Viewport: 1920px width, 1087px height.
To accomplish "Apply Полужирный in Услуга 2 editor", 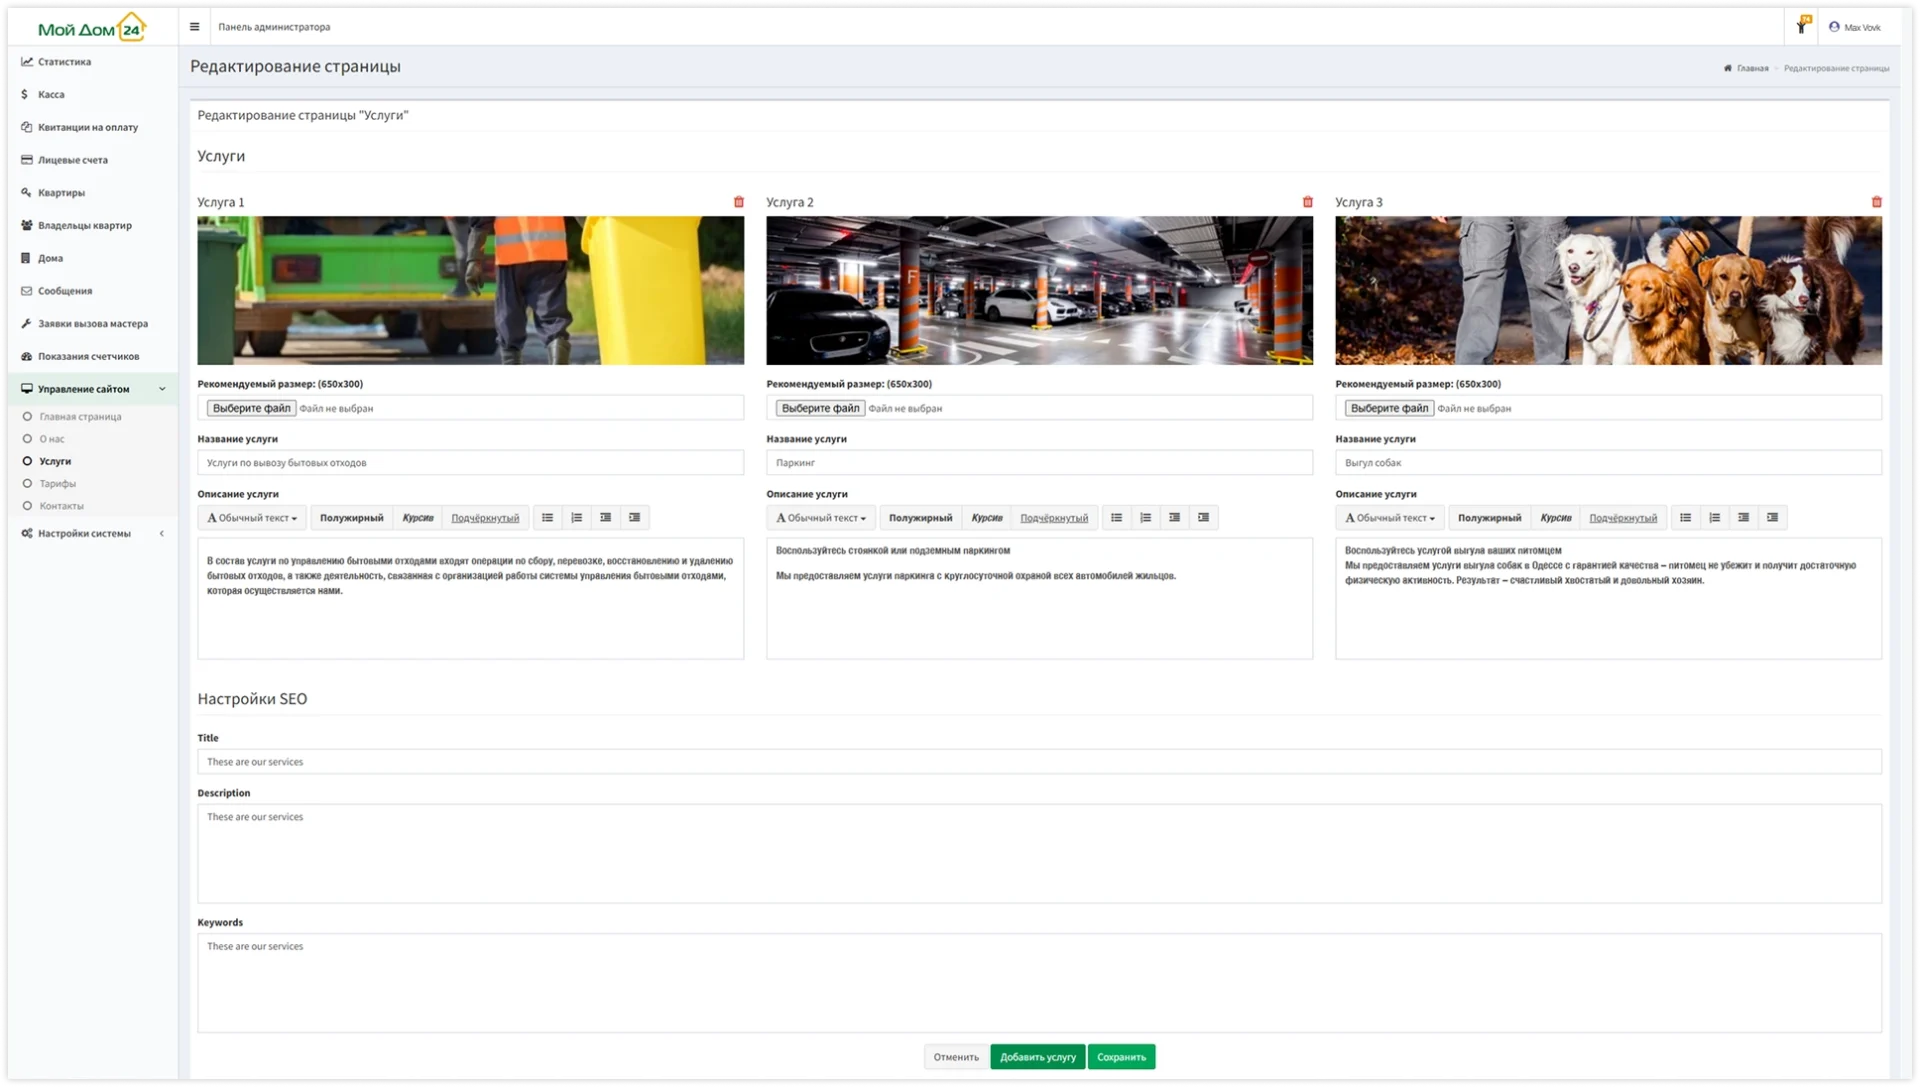I will pyautogui.click(x=920, y=518).
